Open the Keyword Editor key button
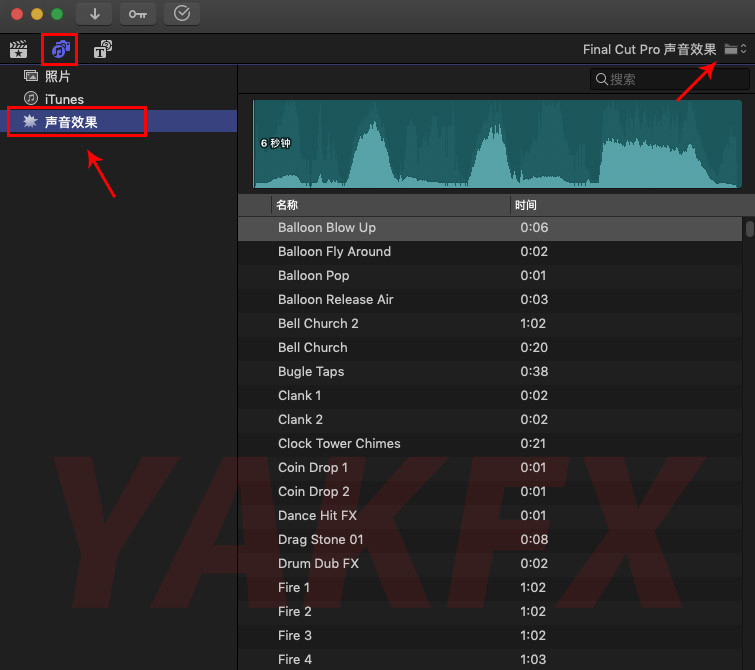 [x=138, y=14]
